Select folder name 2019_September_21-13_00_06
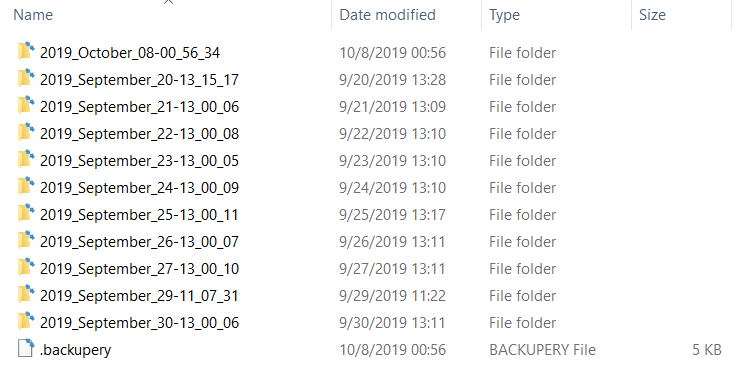The width and height of the screenshot is (738, 366). [139, 107]
